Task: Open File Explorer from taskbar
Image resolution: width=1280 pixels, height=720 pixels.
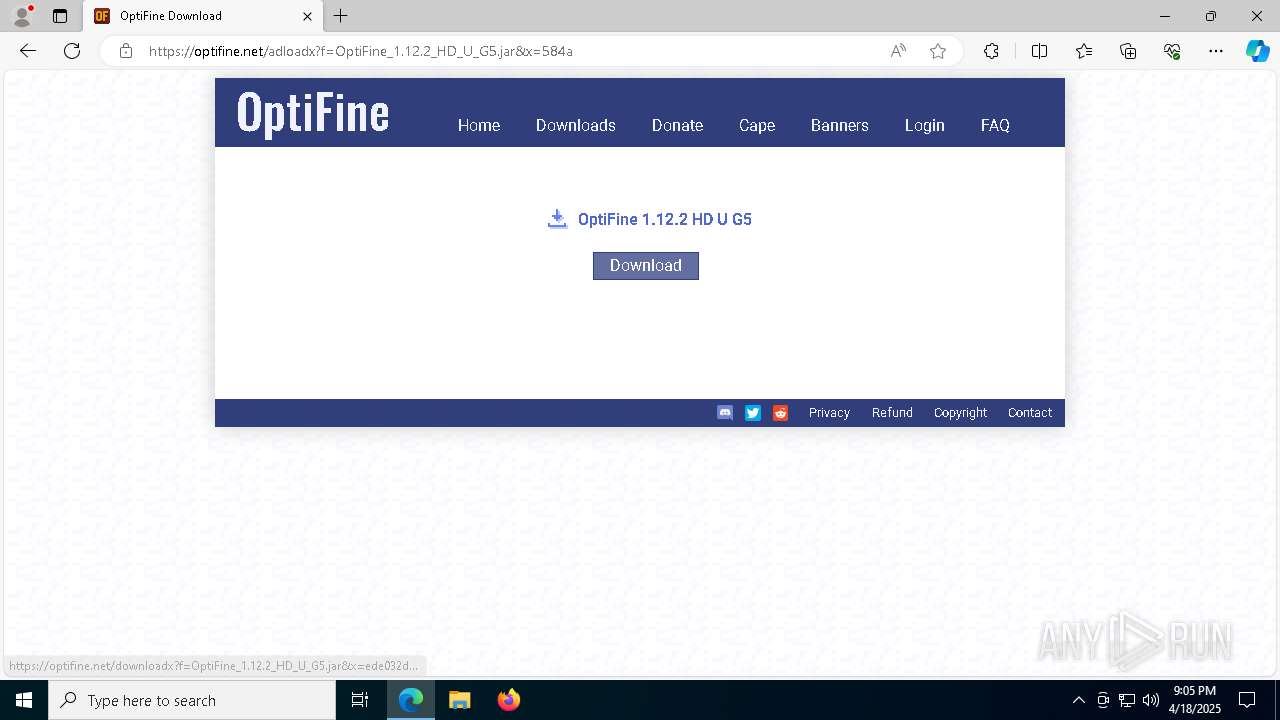Action: 459,700
